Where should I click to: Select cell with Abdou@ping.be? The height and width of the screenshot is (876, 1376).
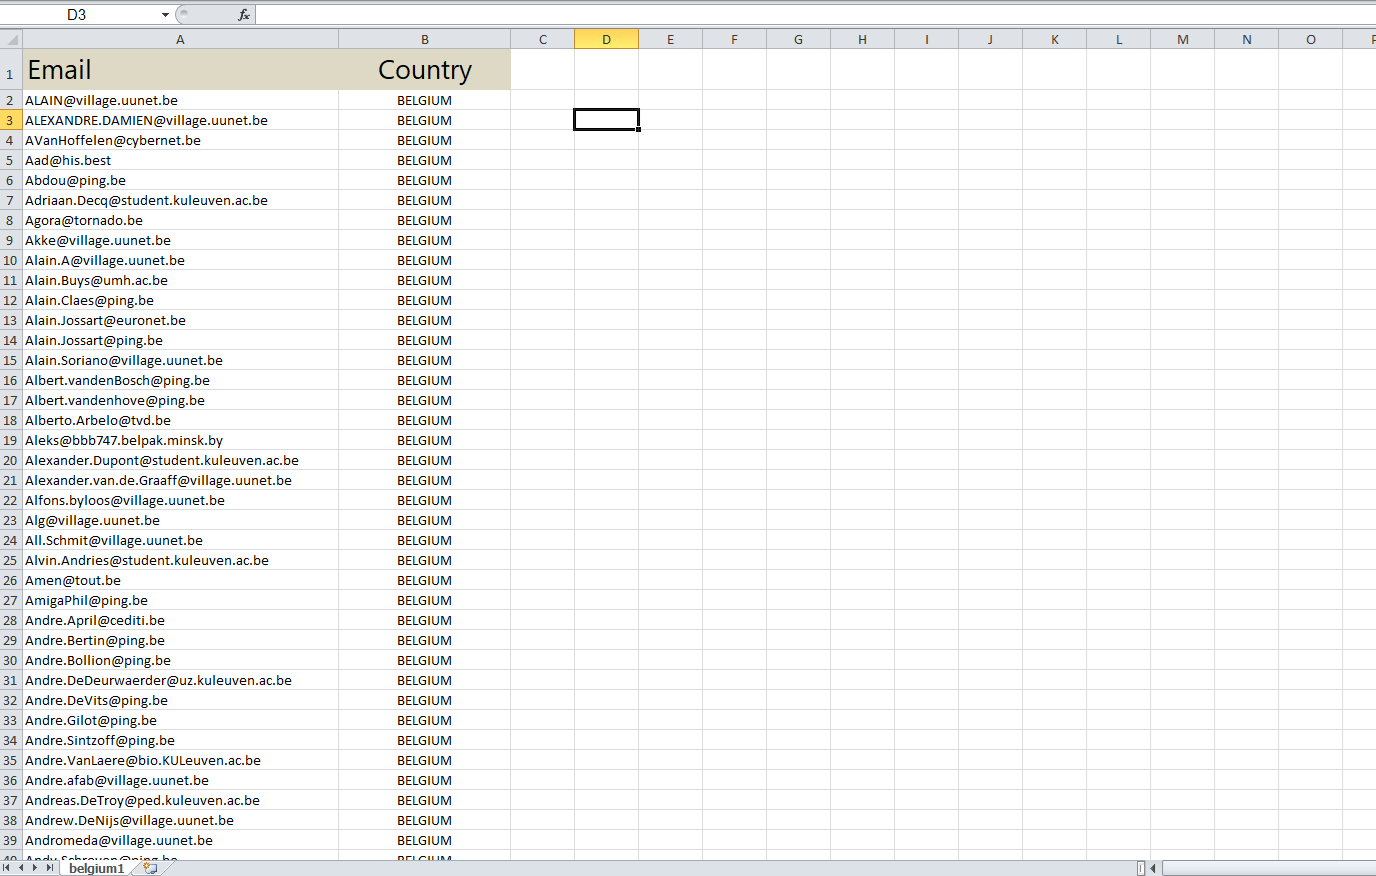coord(180,180)
